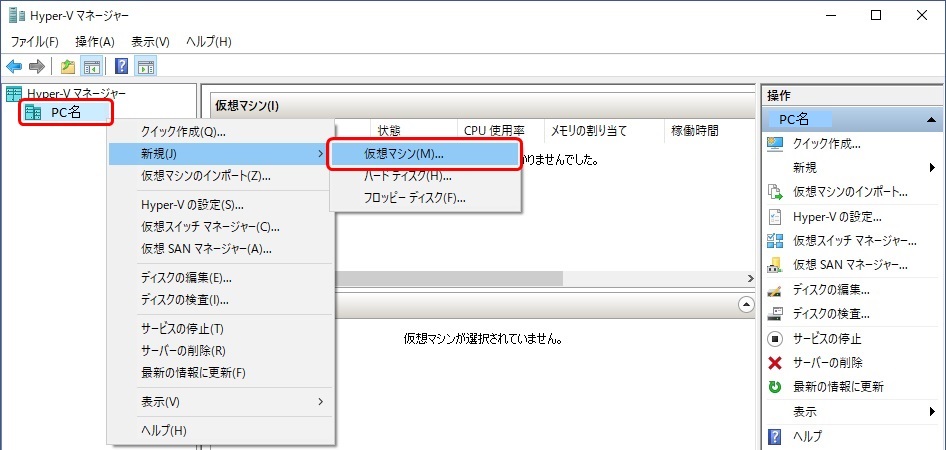
Task: Choose 仮想マシン(M)... in the submenu
Action: pyautogui.click(x=425, y=154)
